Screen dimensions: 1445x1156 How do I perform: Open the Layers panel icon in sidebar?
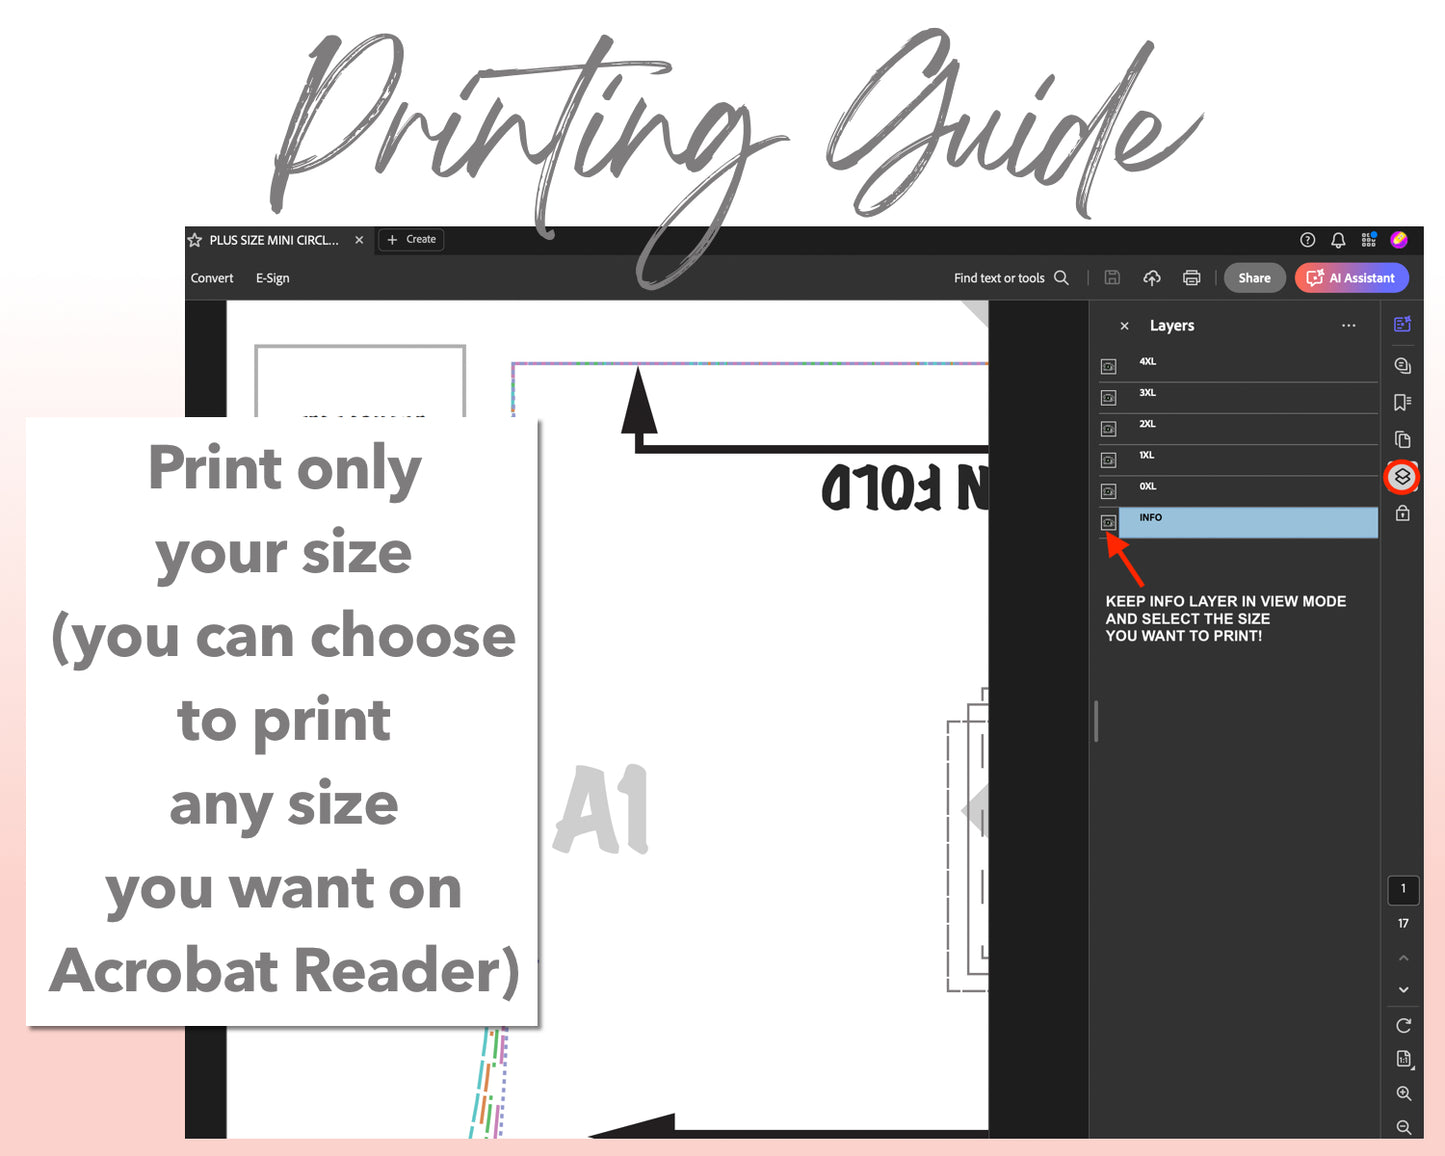click(1402, 477)
